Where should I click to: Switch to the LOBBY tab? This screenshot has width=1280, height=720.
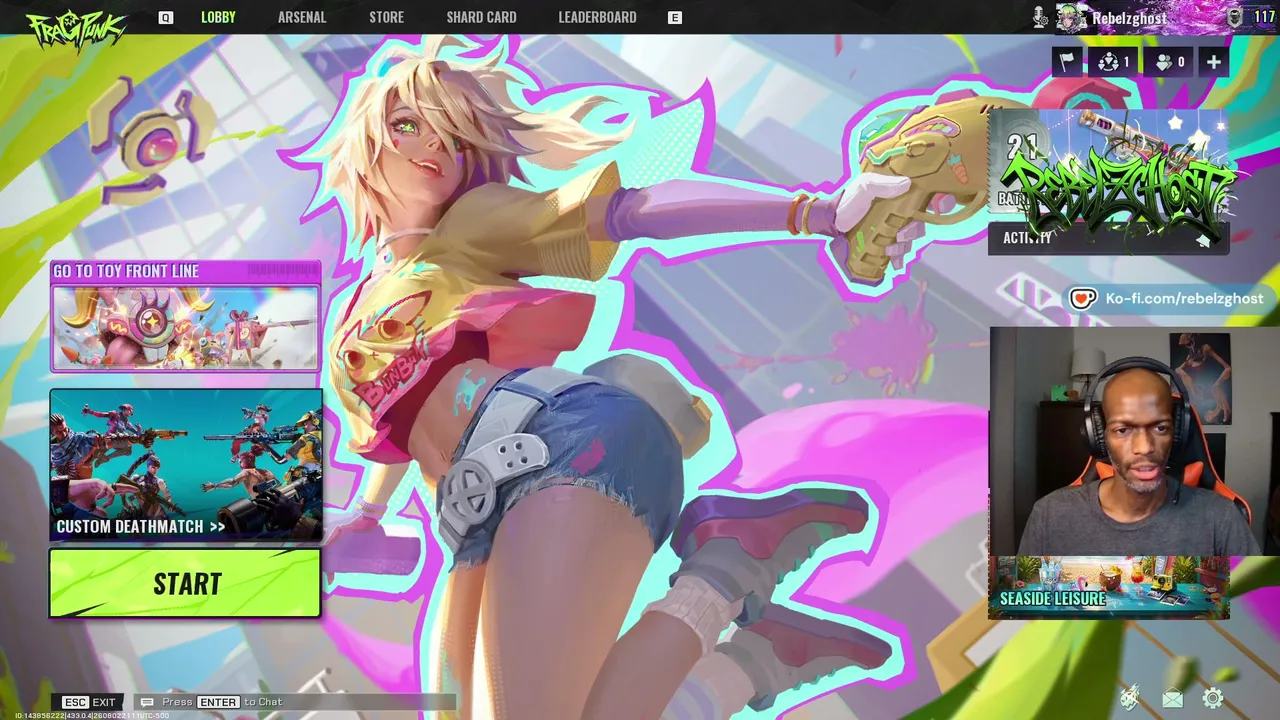(x=218, y=17)
